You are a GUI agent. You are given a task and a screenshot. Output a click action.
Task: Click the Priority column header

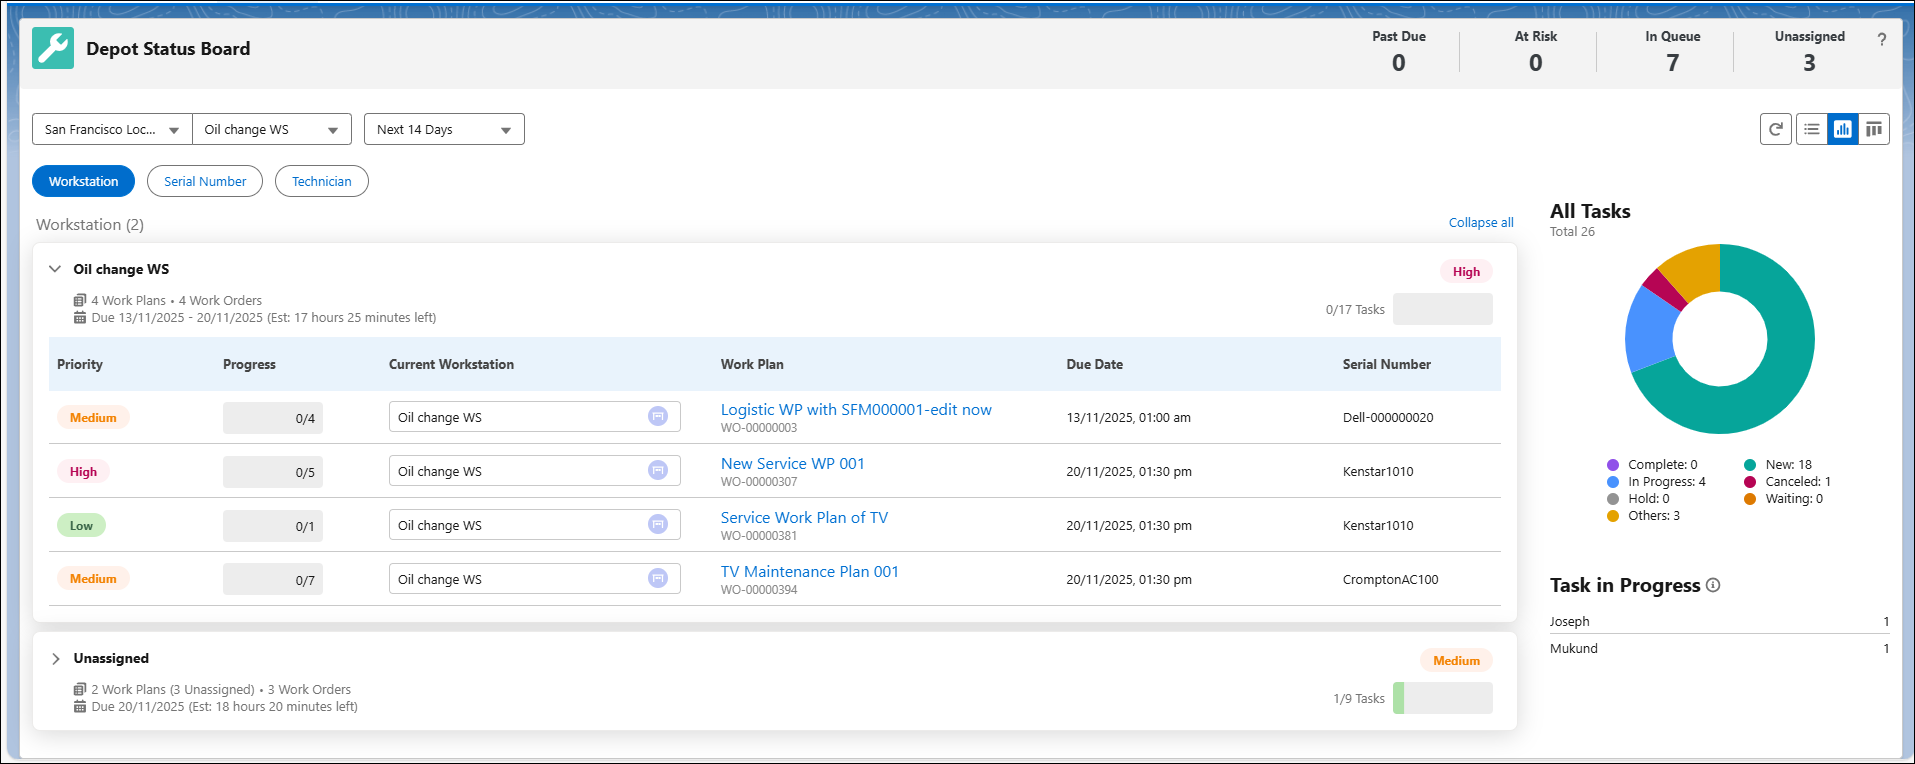[80, 364]
